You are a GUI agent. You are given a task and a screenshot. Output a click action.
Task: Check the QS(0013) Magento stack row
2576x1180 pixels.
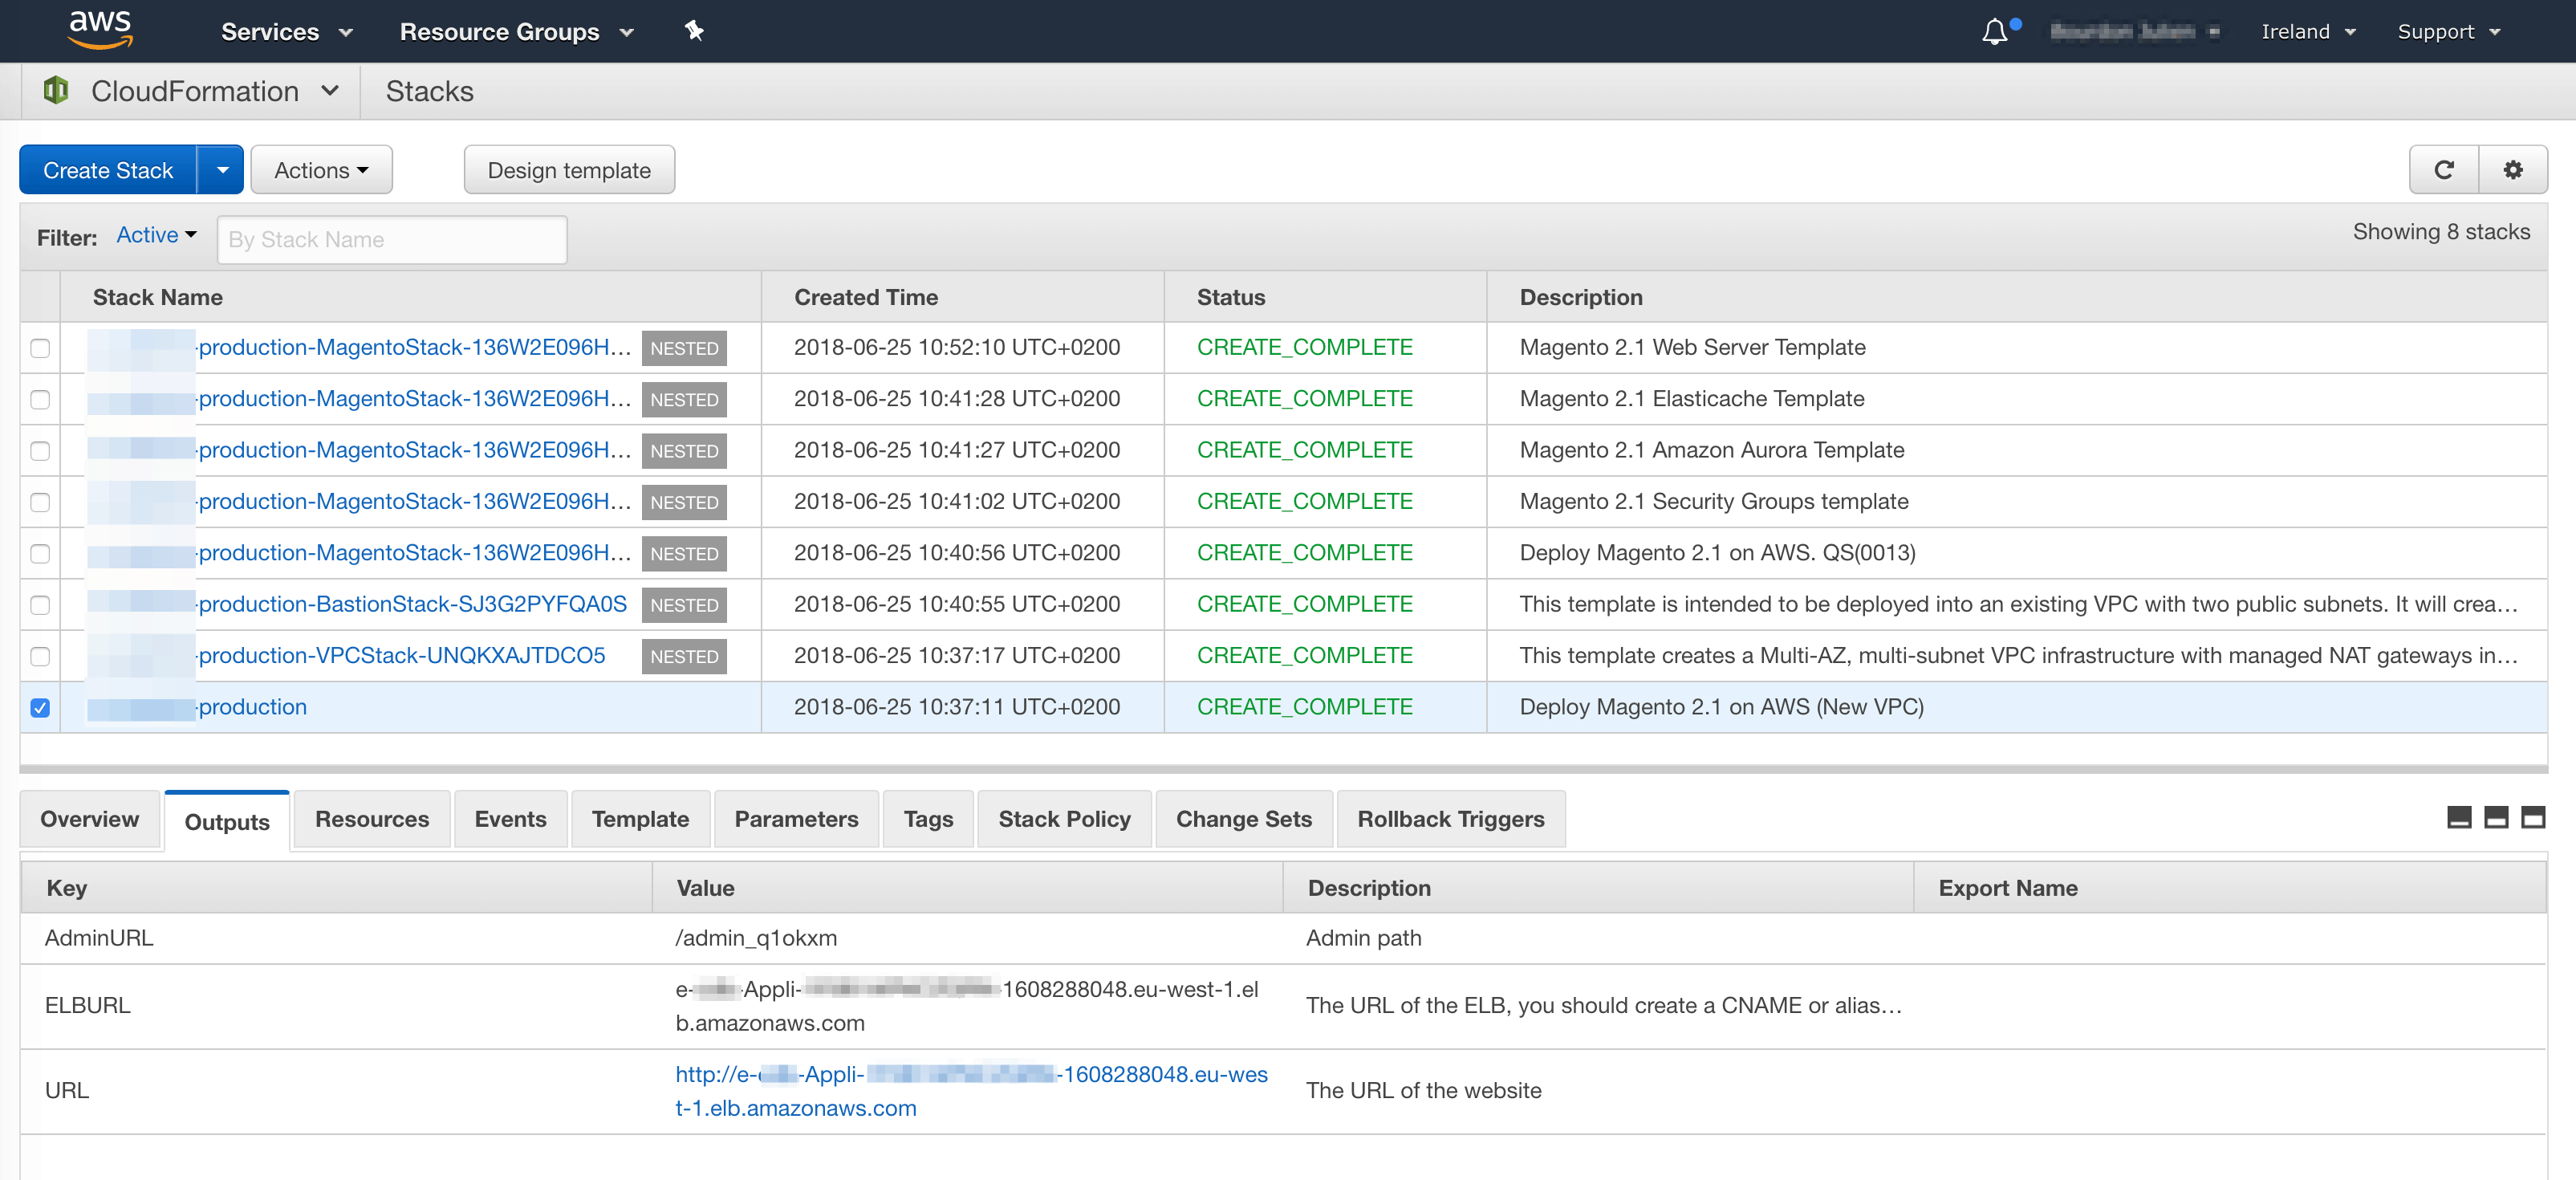(x=40, y=553)
